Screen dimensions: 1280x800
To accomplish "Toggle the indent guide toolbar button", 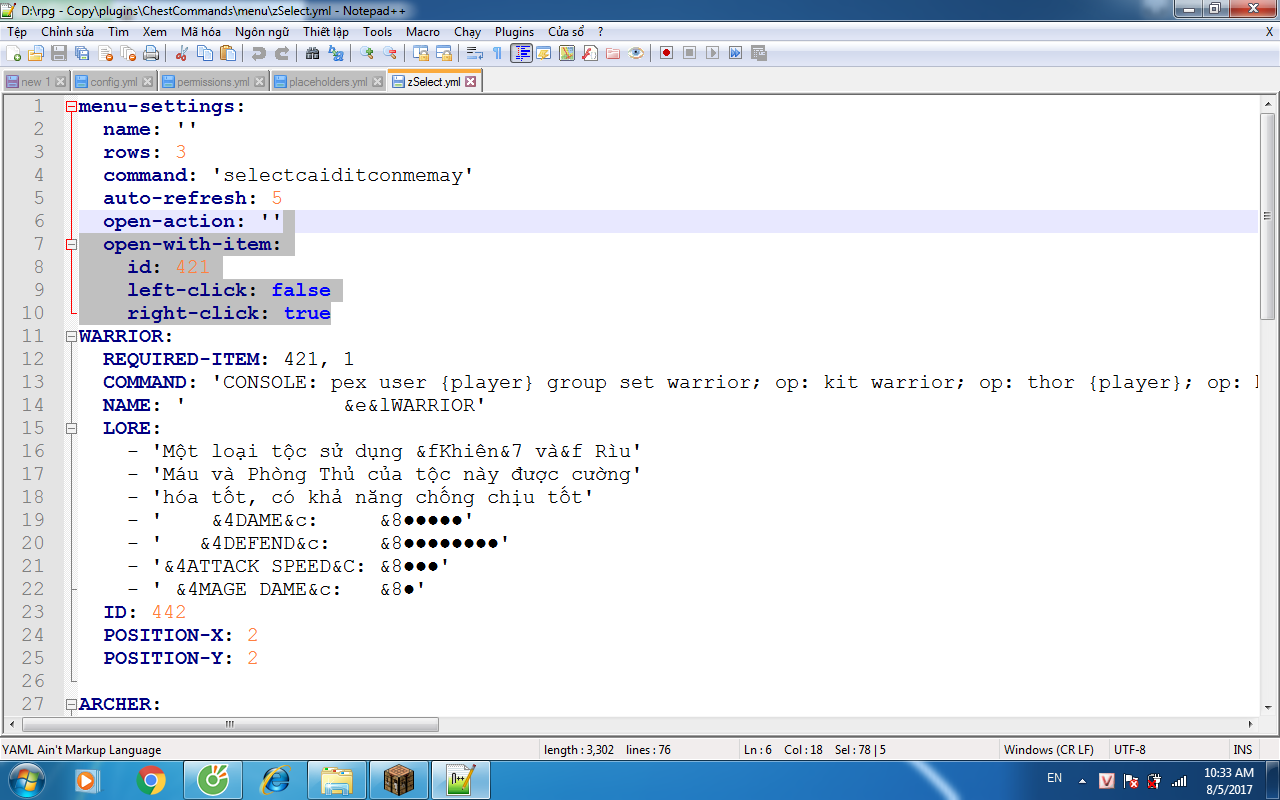I will (x=521, y=53).
